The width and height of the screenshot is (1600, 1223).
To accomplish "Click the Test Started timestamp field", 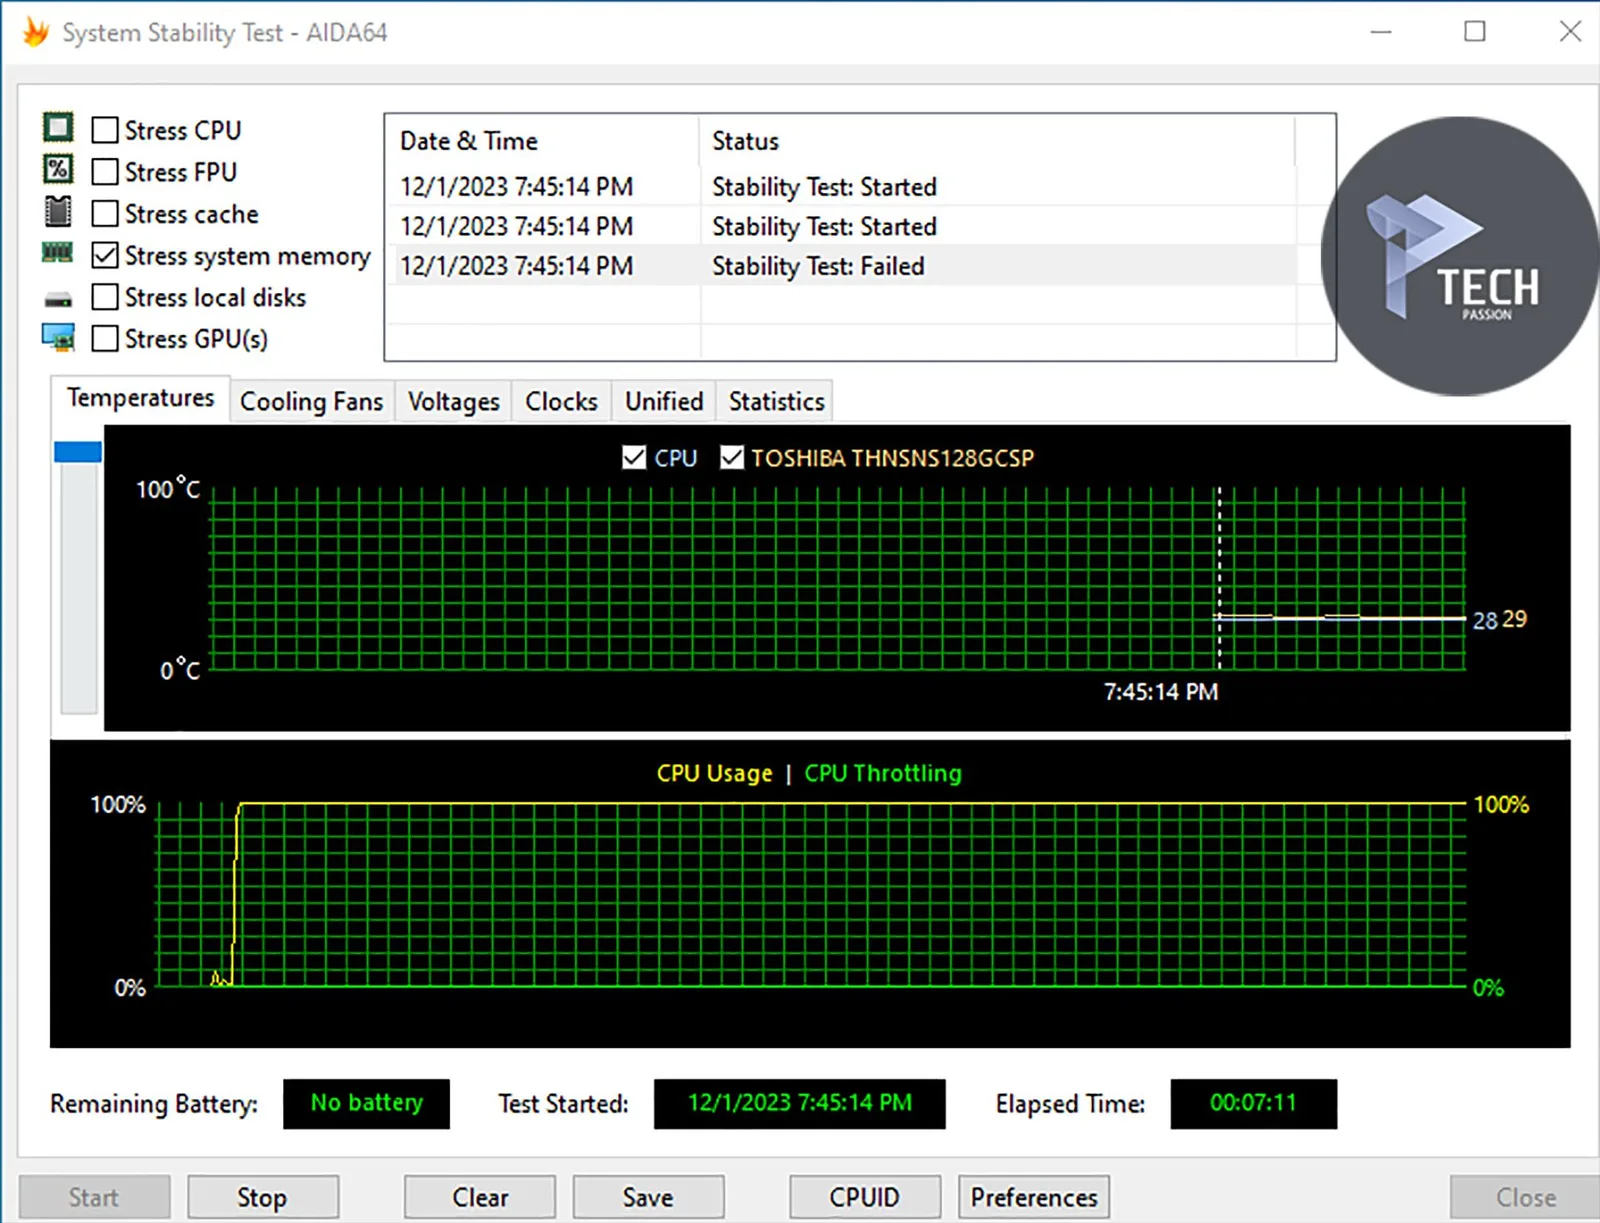I will click(x=800, y=1103).
